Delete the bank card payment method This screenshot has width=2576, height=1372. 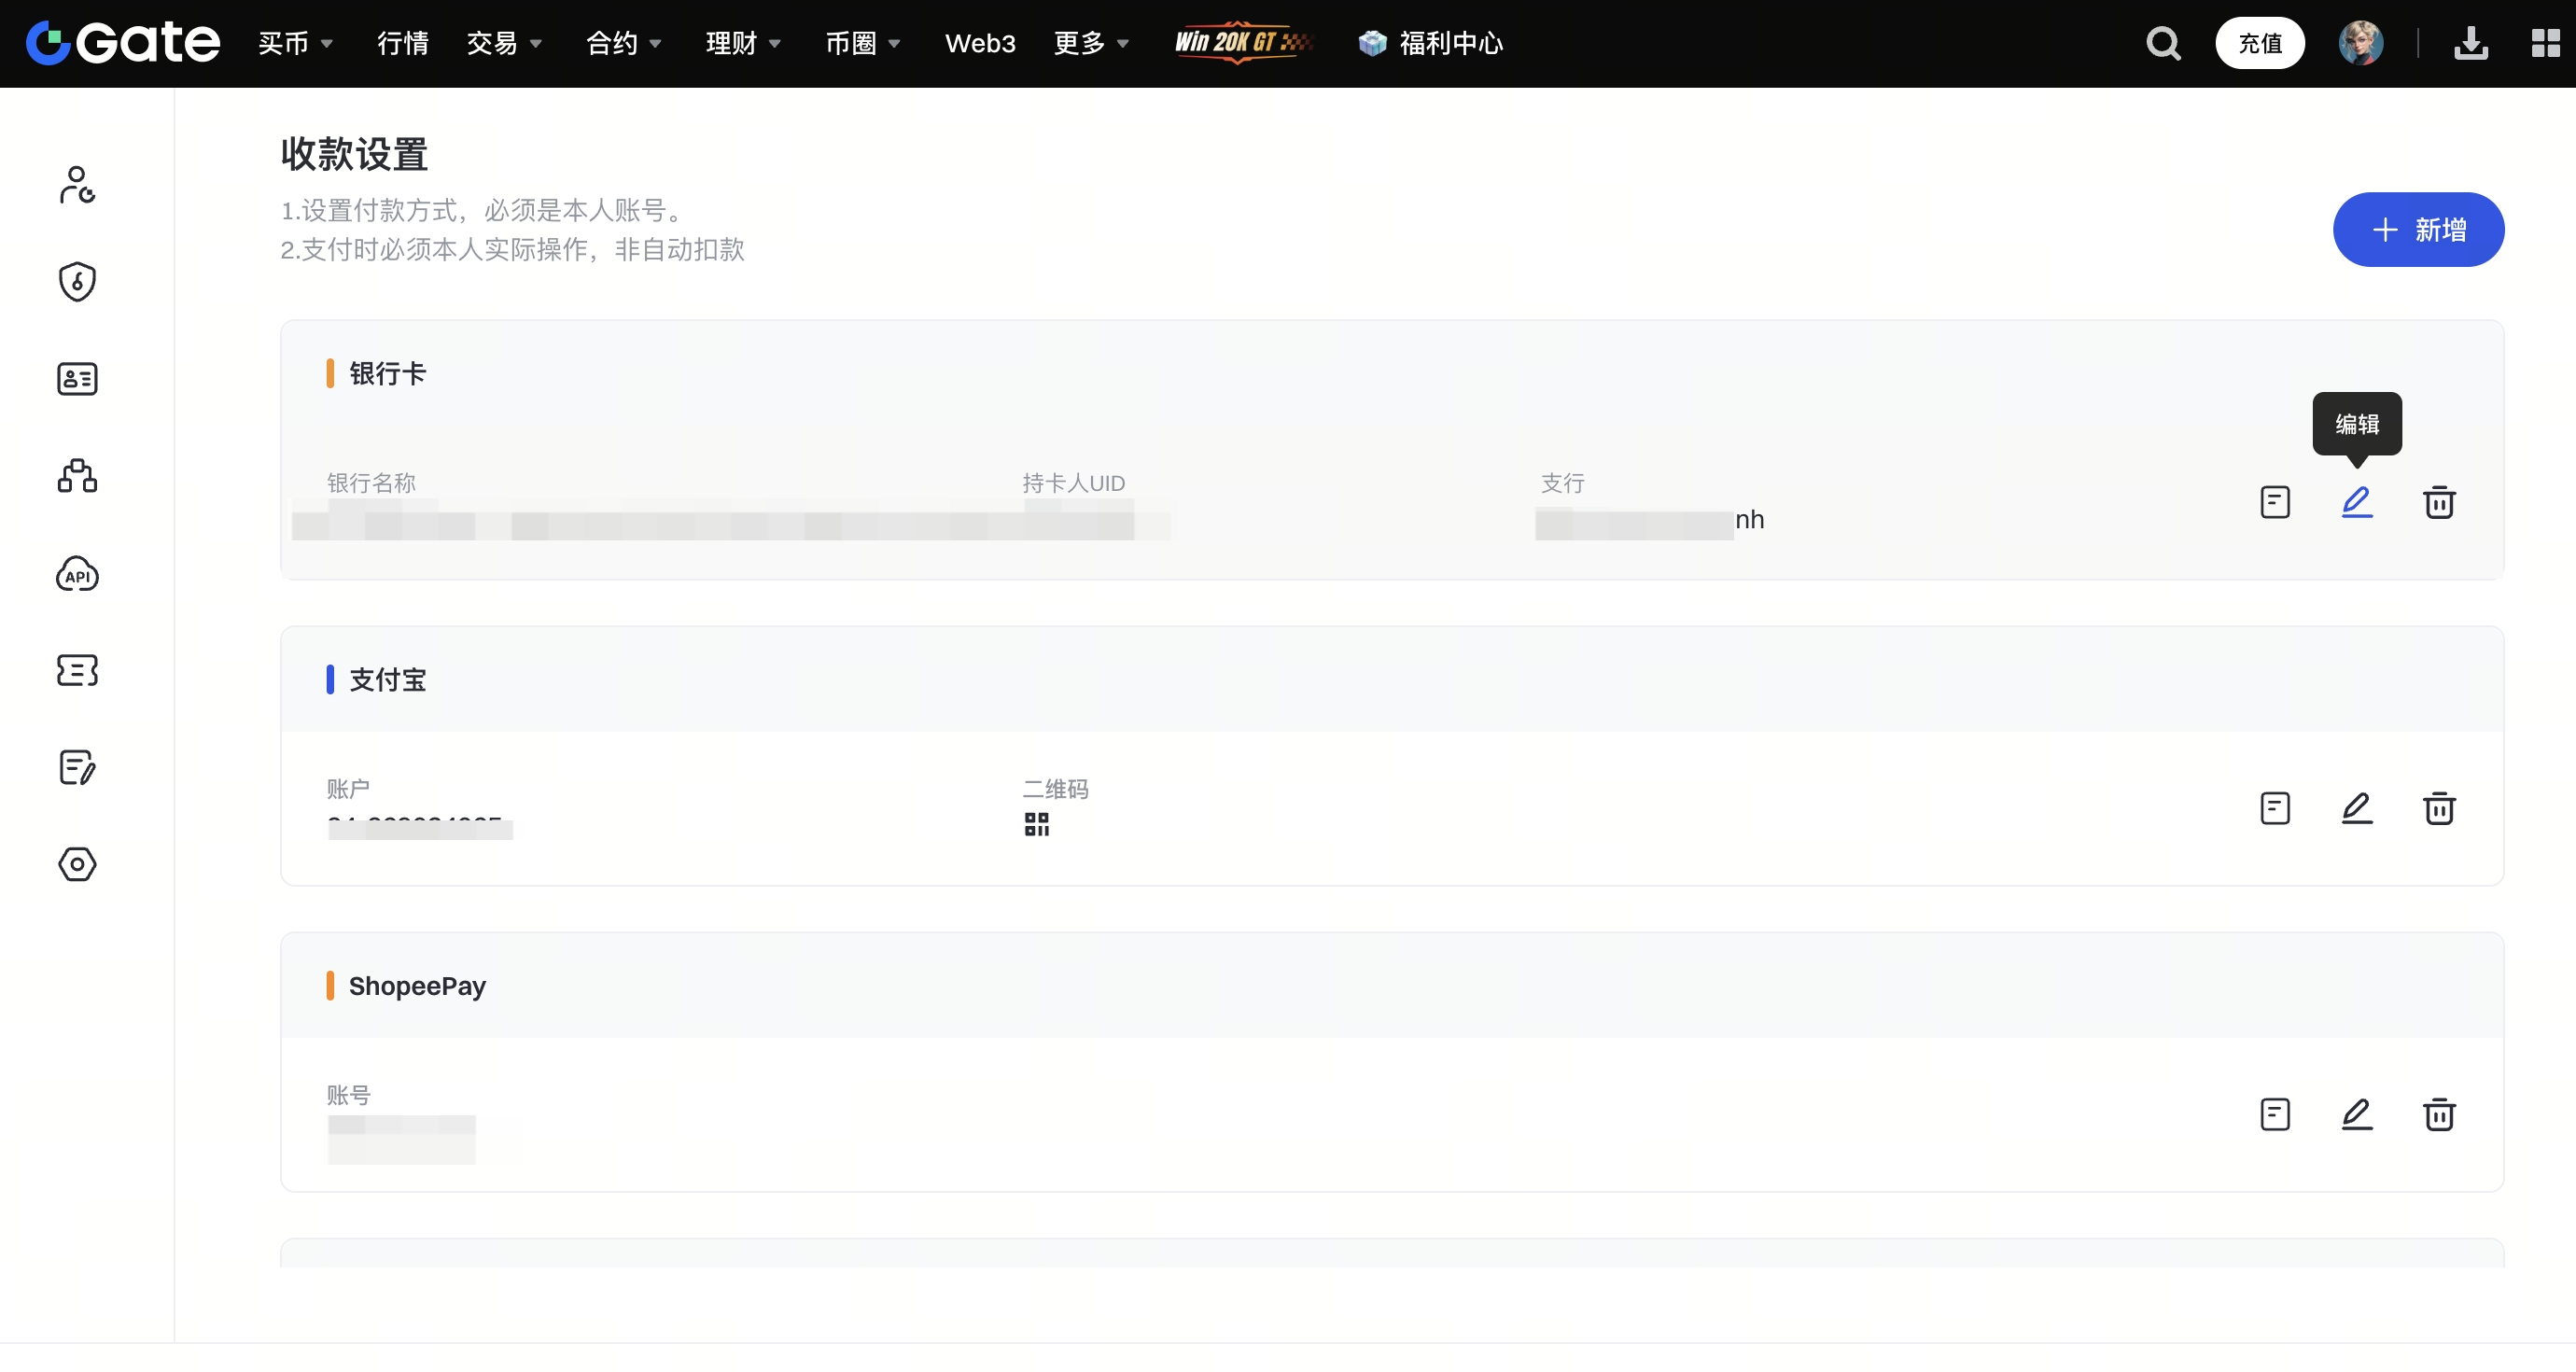2438,502
